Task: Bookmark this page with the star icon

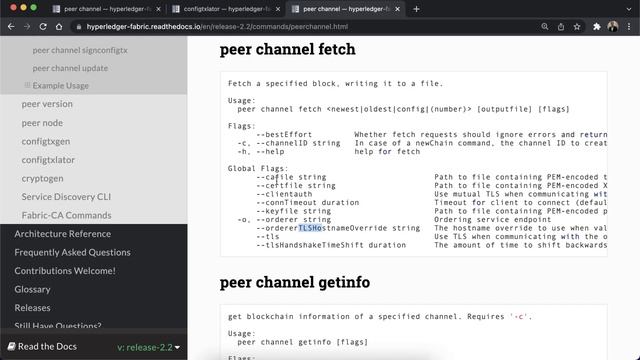Action: (x=577, y=27)
